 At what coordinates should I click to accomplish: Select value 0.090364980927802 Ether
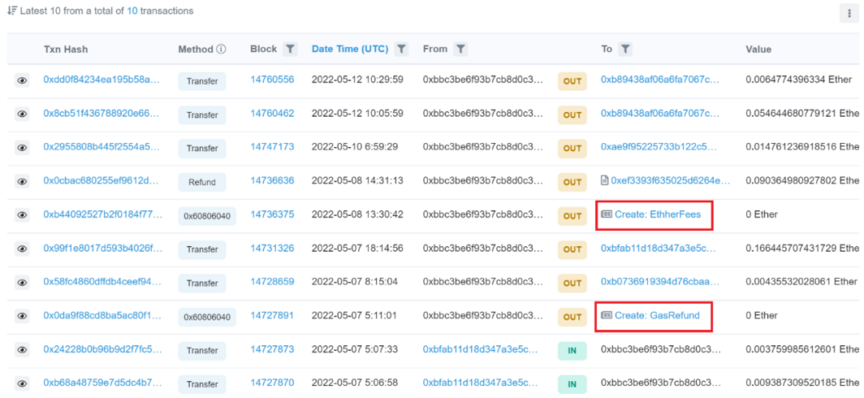[x=802, y=181]
